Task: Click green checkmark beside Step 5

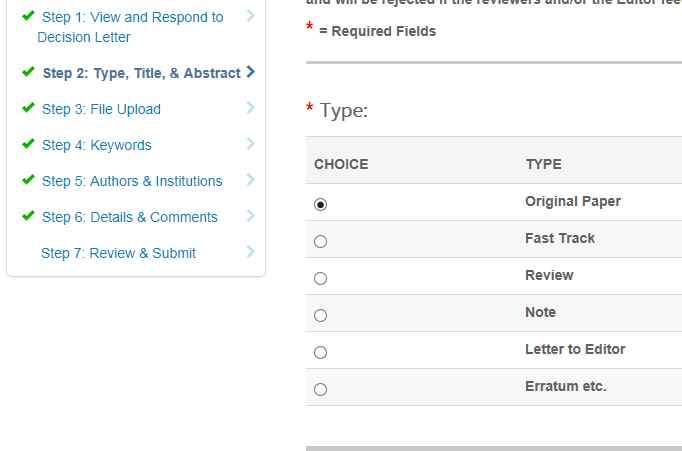Action: pyautogui.click(x=28, y=180)
